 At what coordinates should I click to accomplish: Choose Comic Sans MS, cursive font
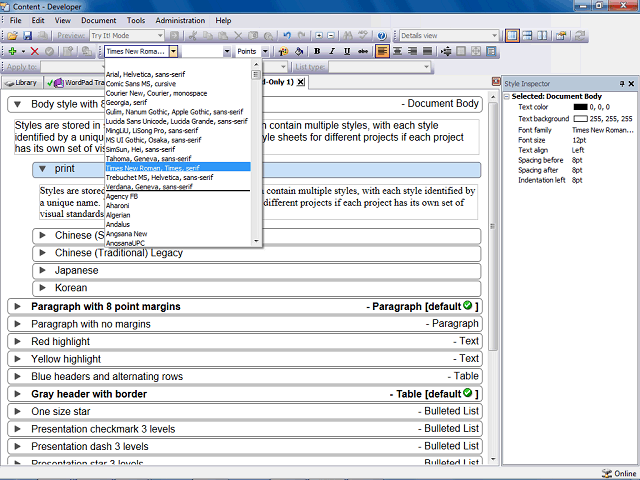(x=178, y=84)
